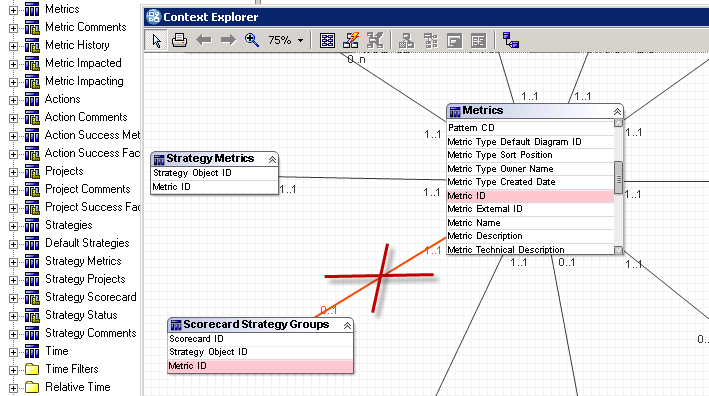Select Metric Type Owner Name field

(530, 169)
